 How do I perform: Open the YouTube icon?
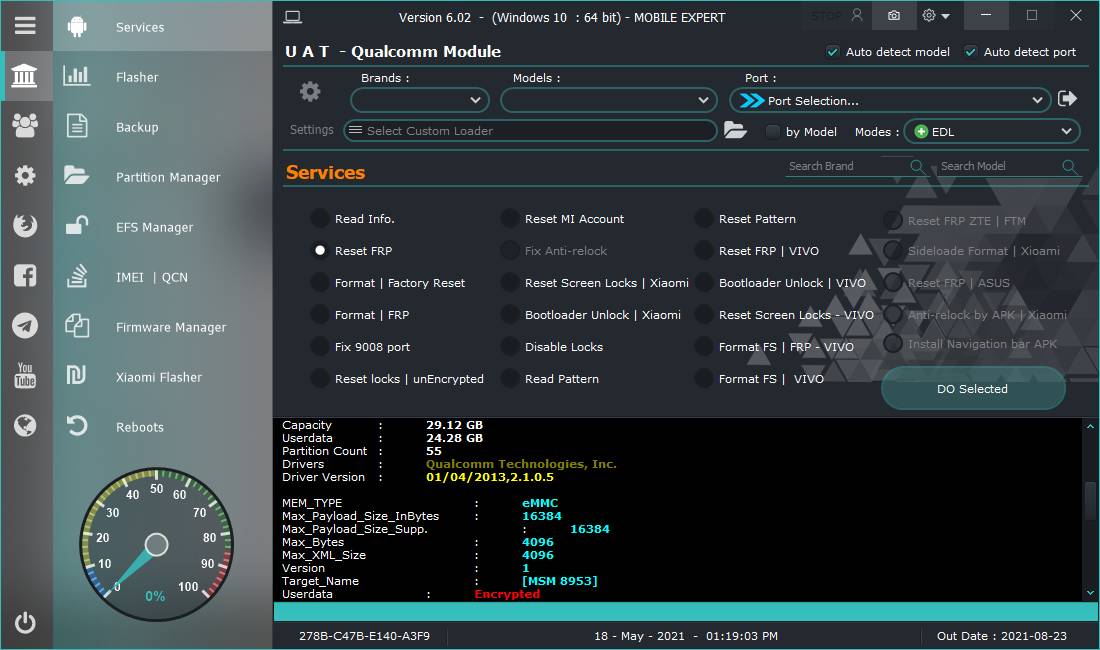click(x=25, y=375)
